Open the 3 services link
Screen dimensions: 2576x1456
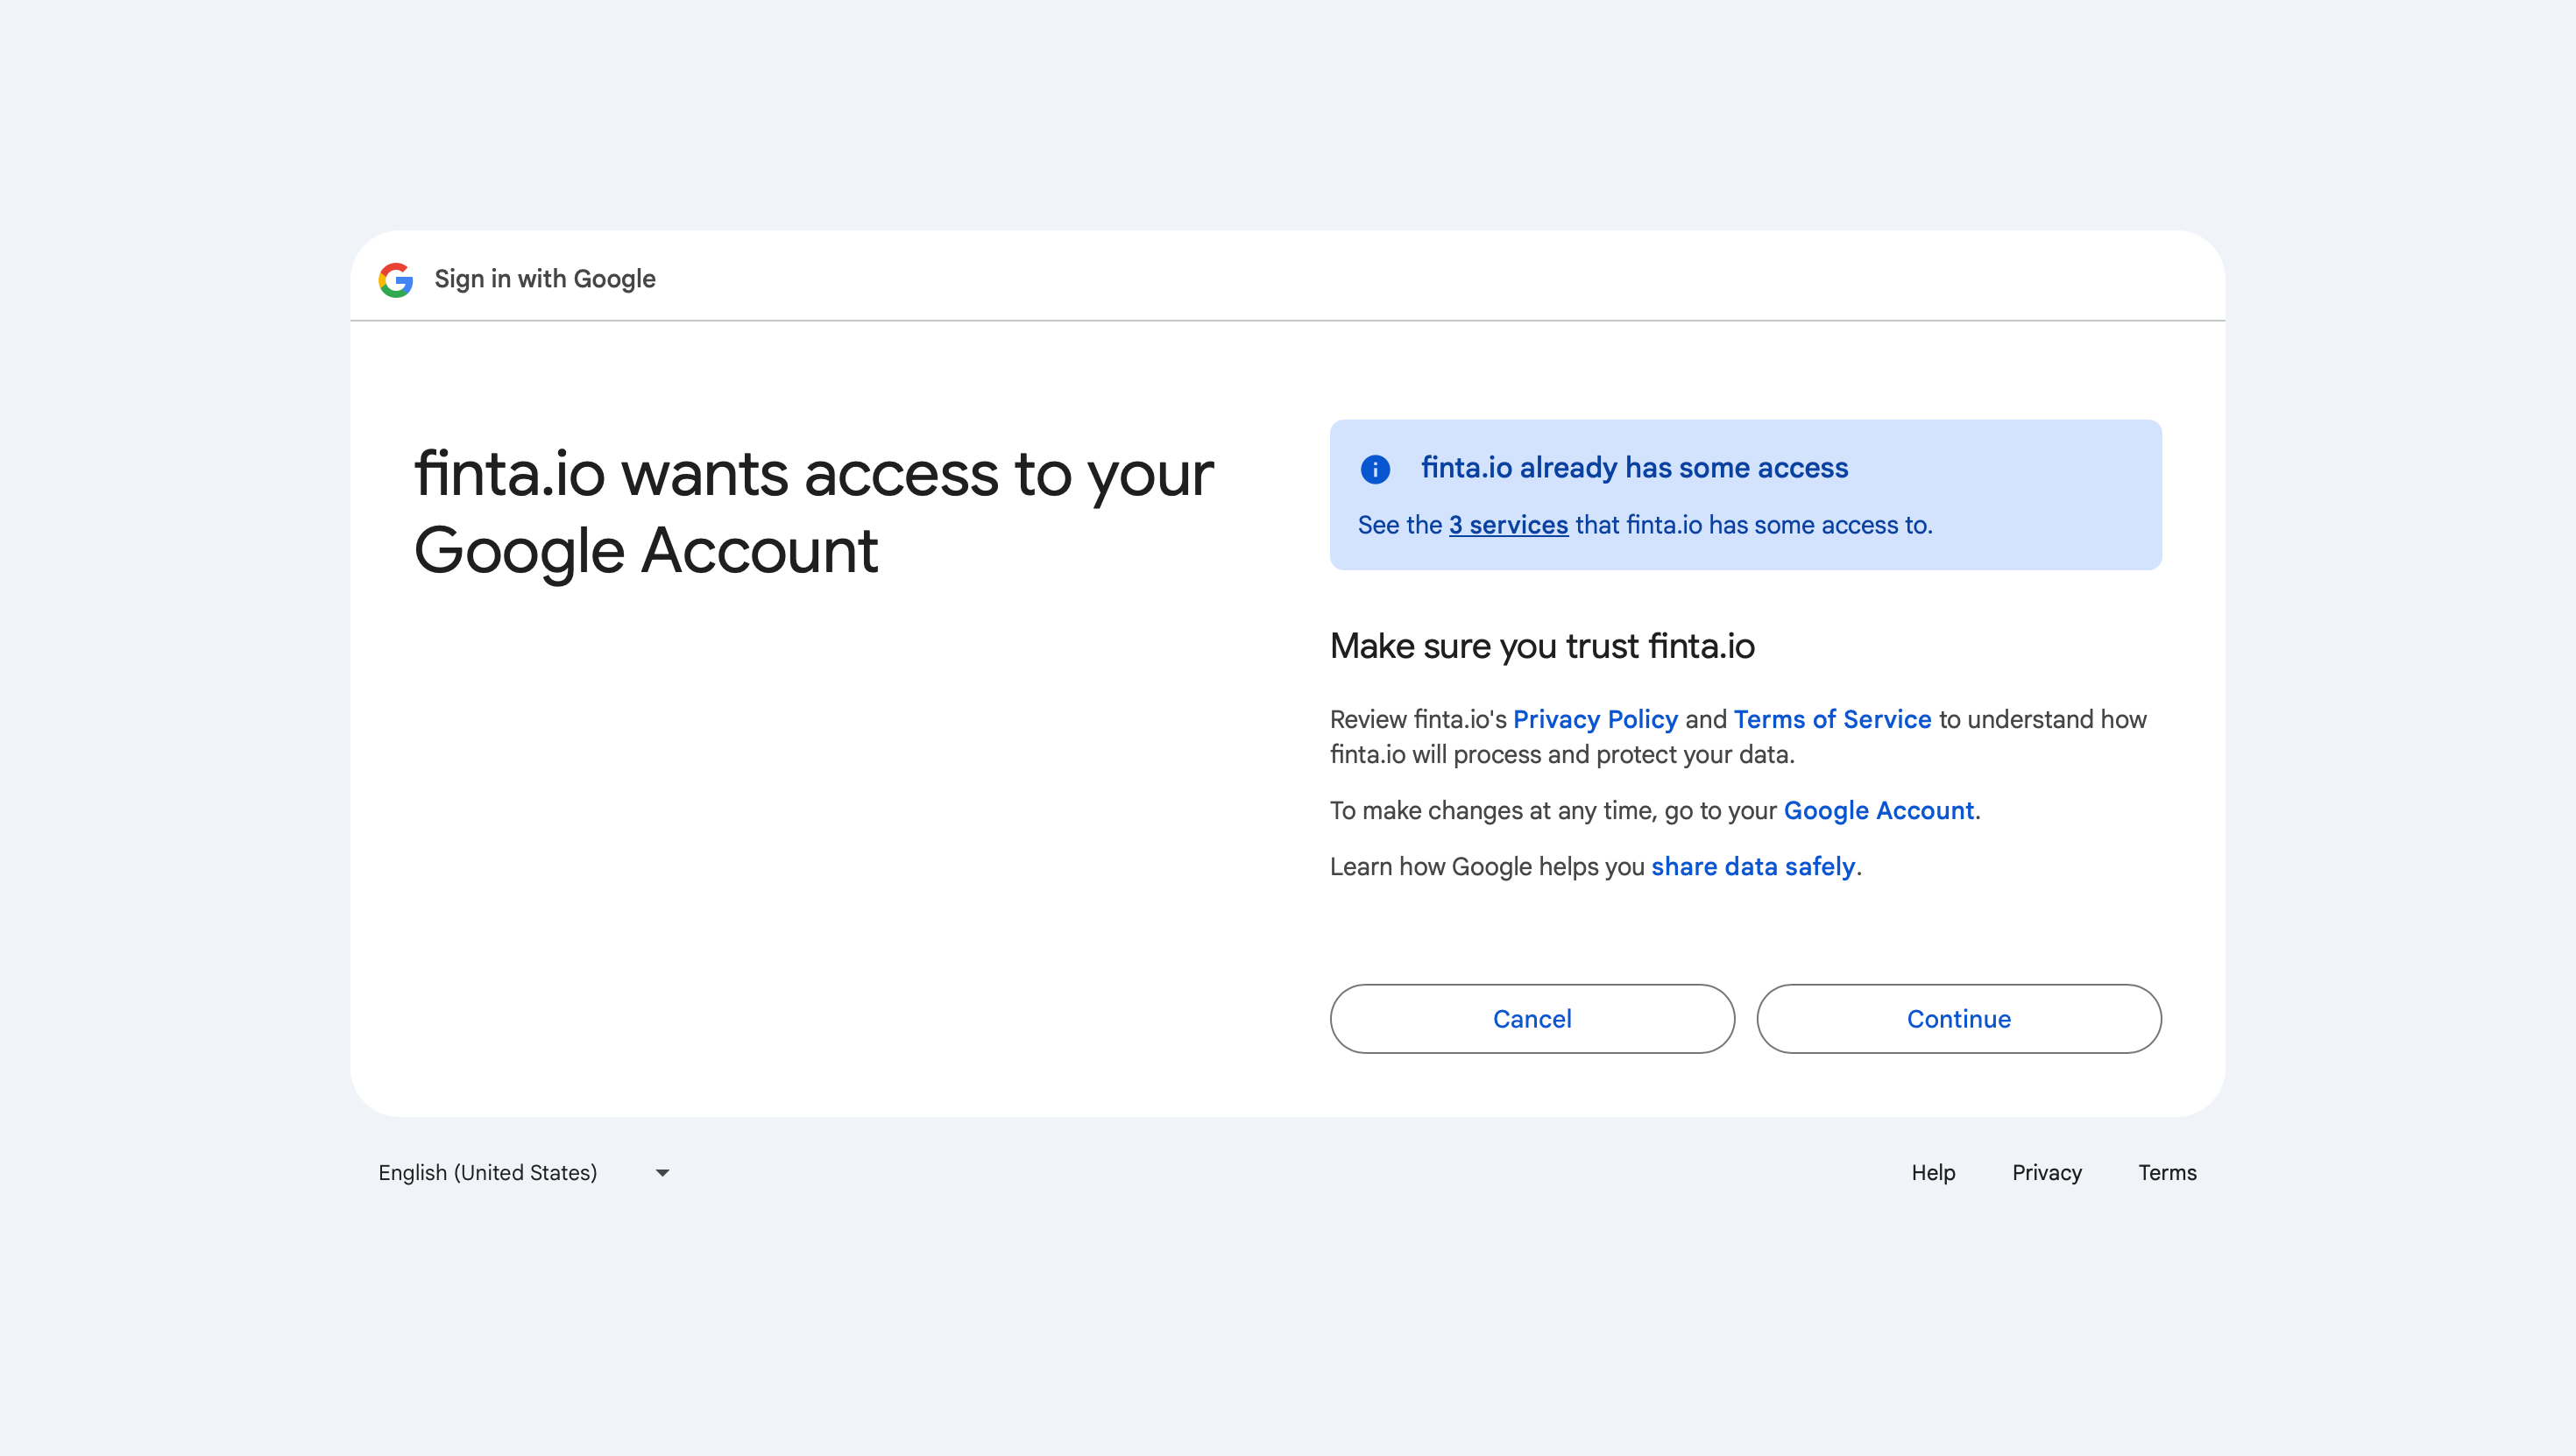pos(1508,524)
